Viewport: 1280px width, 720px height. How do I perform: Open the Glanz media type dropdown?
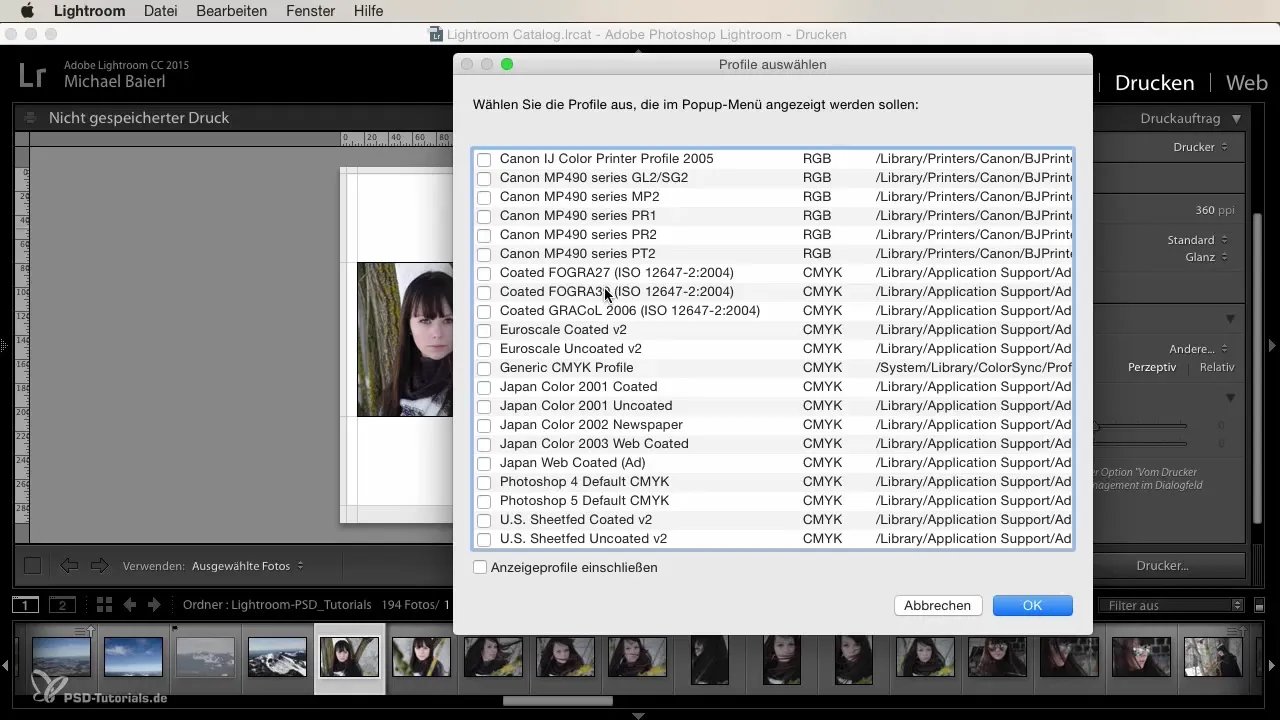(x=1205, y=257)
